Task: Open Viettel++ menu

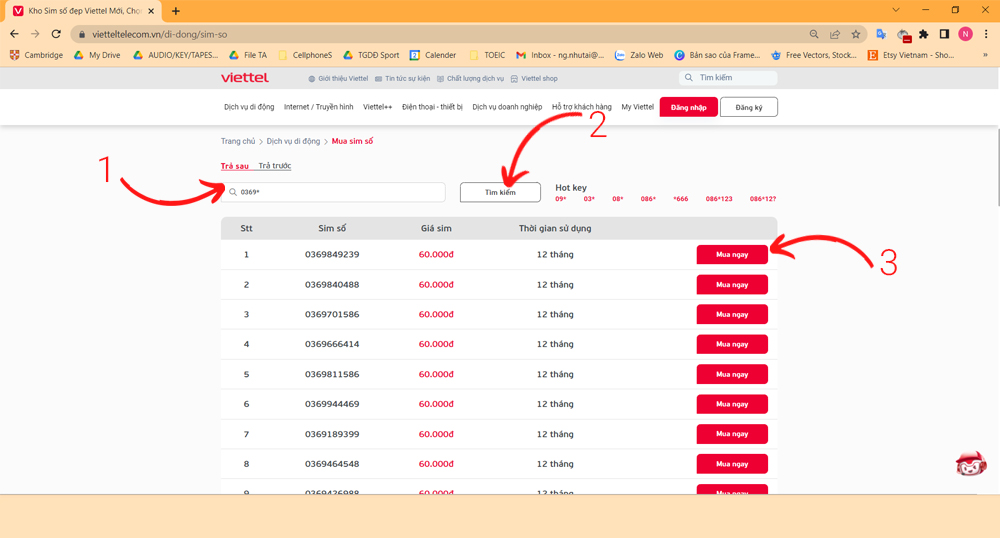Action: point(378,107)
